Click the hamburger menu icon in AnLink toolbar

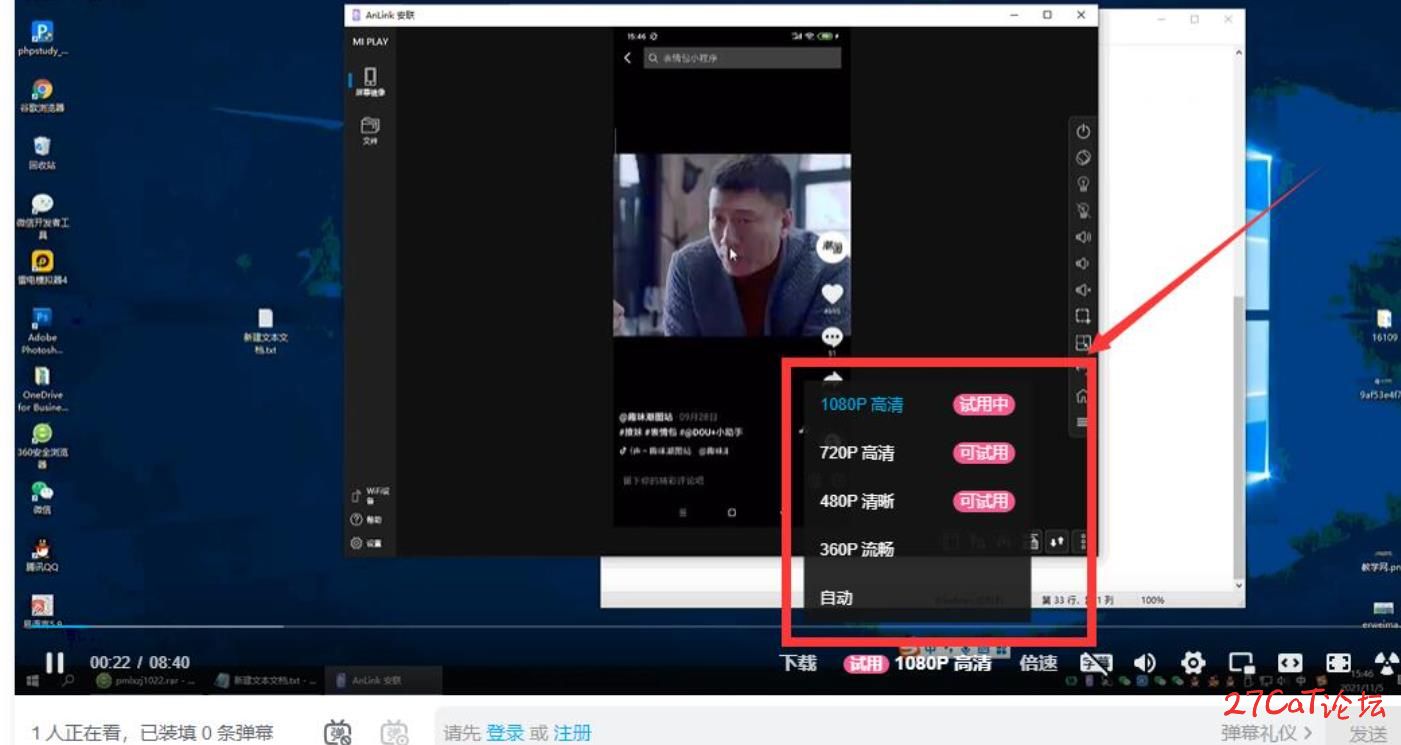(1082, 422)
